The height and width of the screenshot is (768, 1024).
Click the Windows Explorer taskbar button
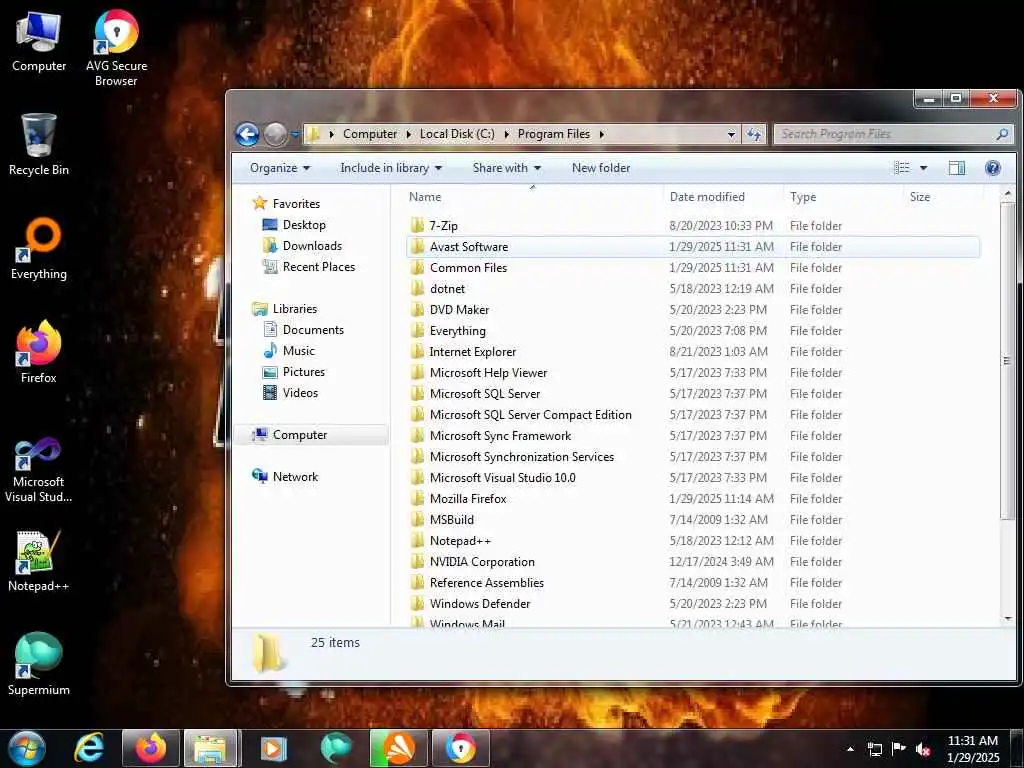point(211,748)
